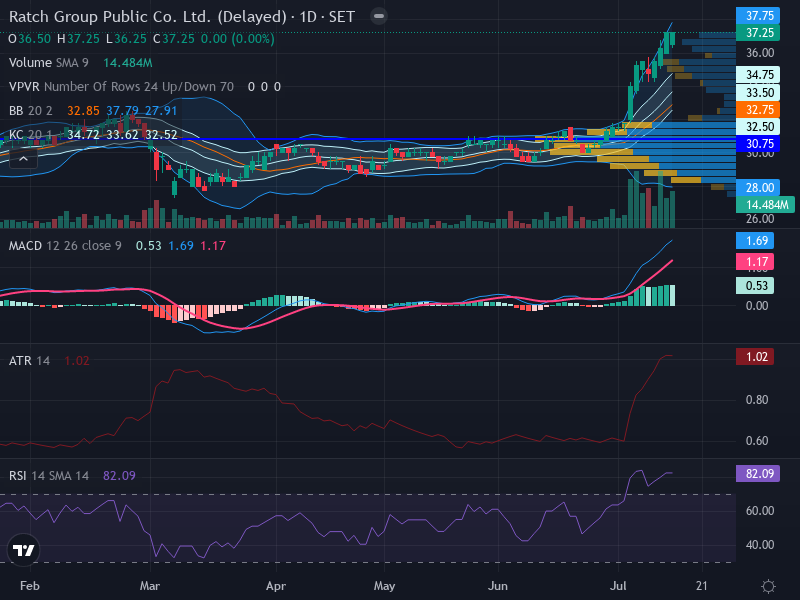Select the Volume SMA 9 indicator legend
Image resolution: width=800 pixels, height=600 pixels.
coord(48,63)
